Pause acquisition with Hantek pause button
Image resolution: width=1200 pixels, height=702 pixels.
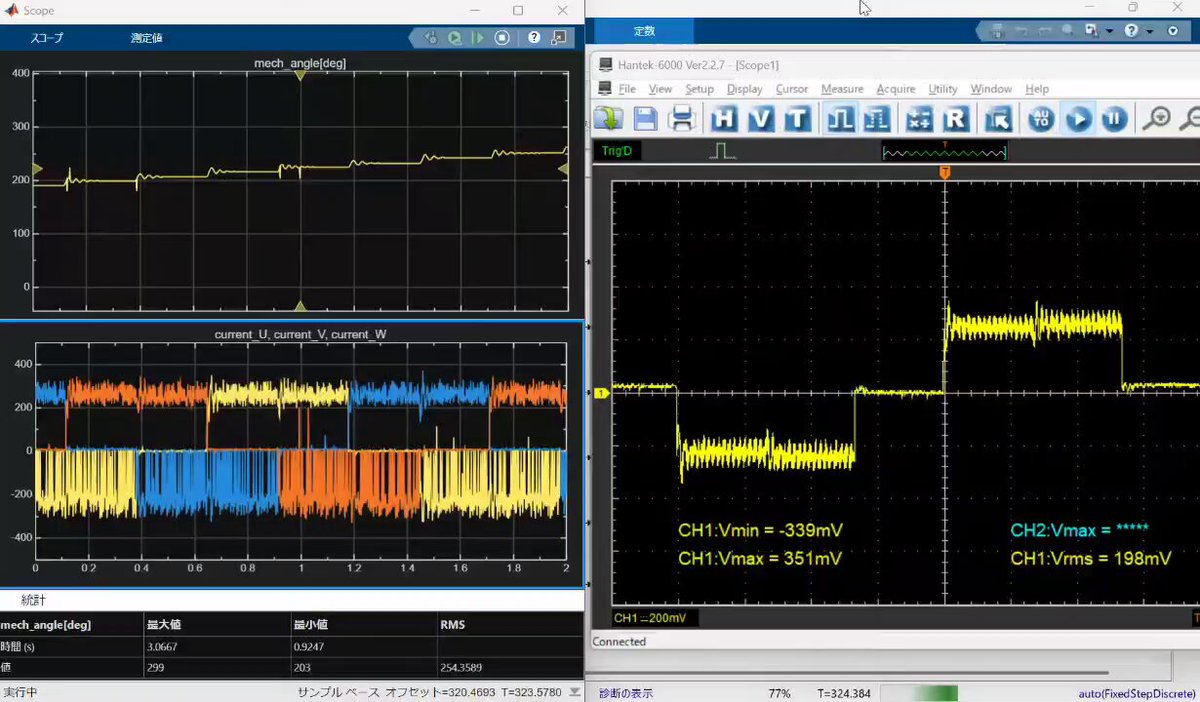[1114, 119]
